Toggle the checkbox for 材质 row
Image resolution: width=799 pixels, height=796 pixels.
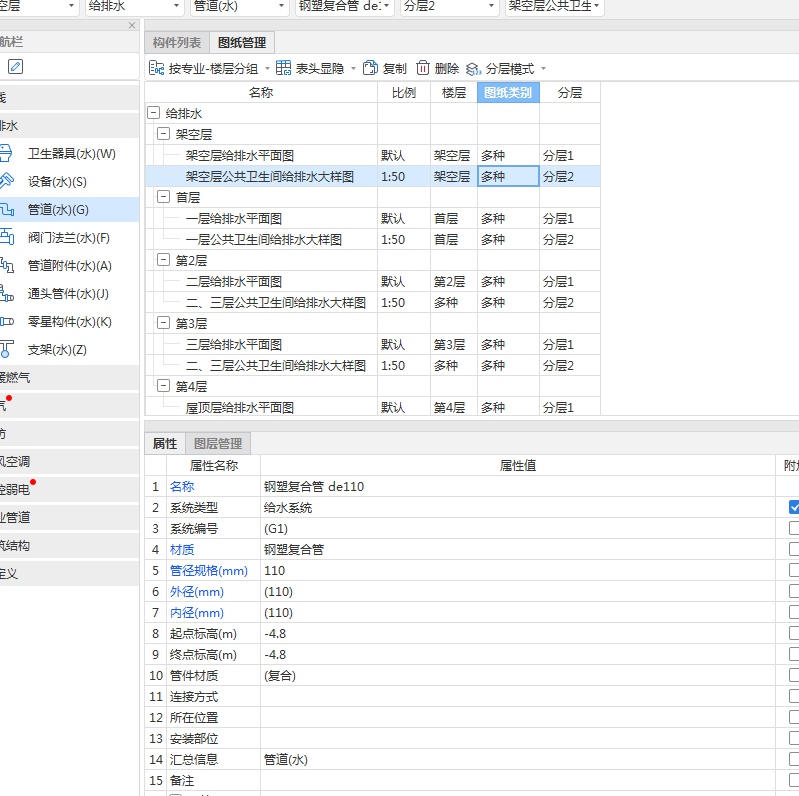click(794, 549)
